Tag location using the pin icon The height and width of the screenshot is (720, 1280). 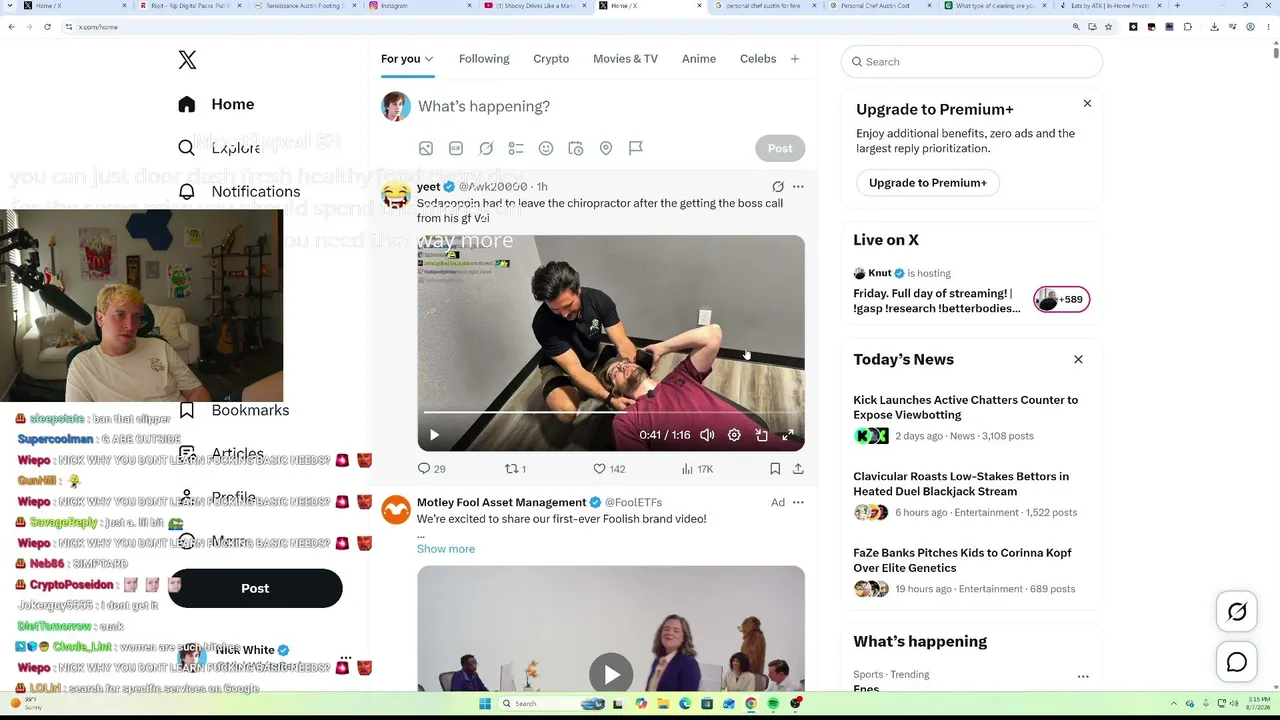pos(606,148)
